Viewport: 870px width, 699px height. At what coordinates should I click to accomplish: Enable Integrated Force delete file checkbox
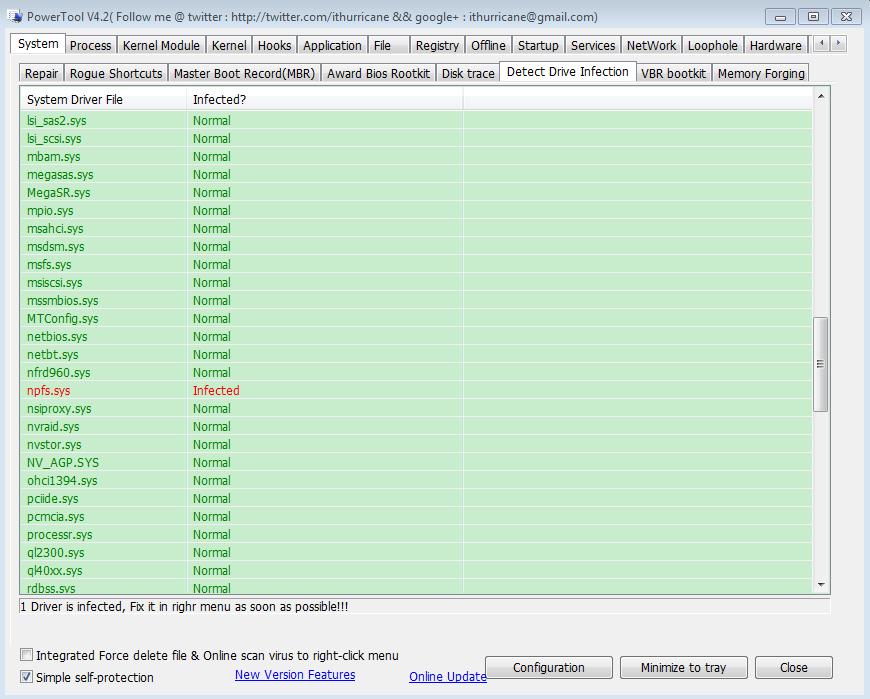click(26, 655)
